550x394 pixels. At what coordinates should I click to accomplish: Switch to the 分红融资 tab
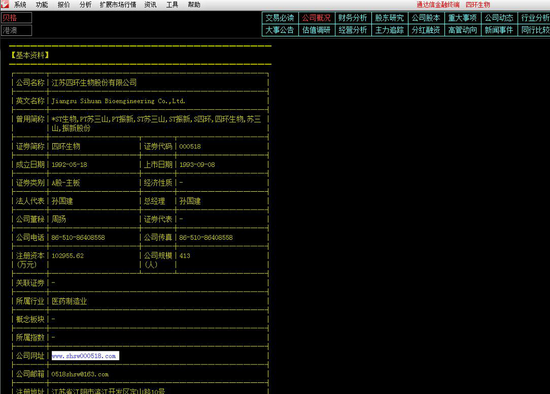coord(426,30)
